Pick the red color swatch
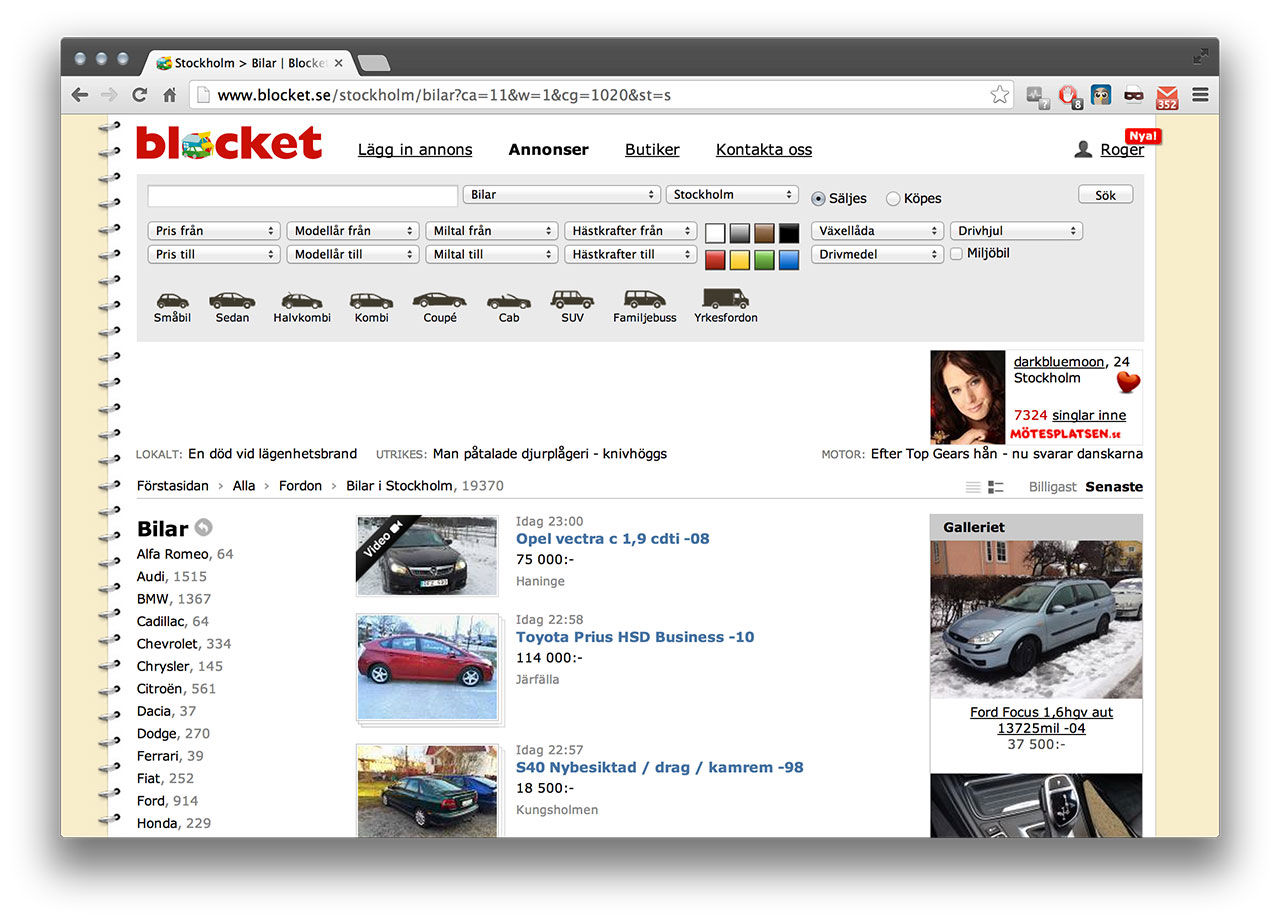 715,260
